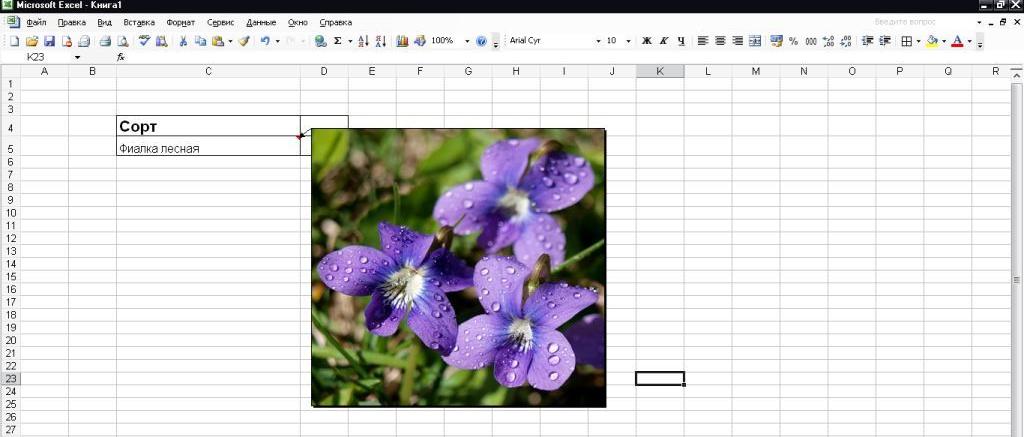Viewport: 1024px width, 437px height.
Task: Click the K23 Name Box field
Action: [45, 57]
